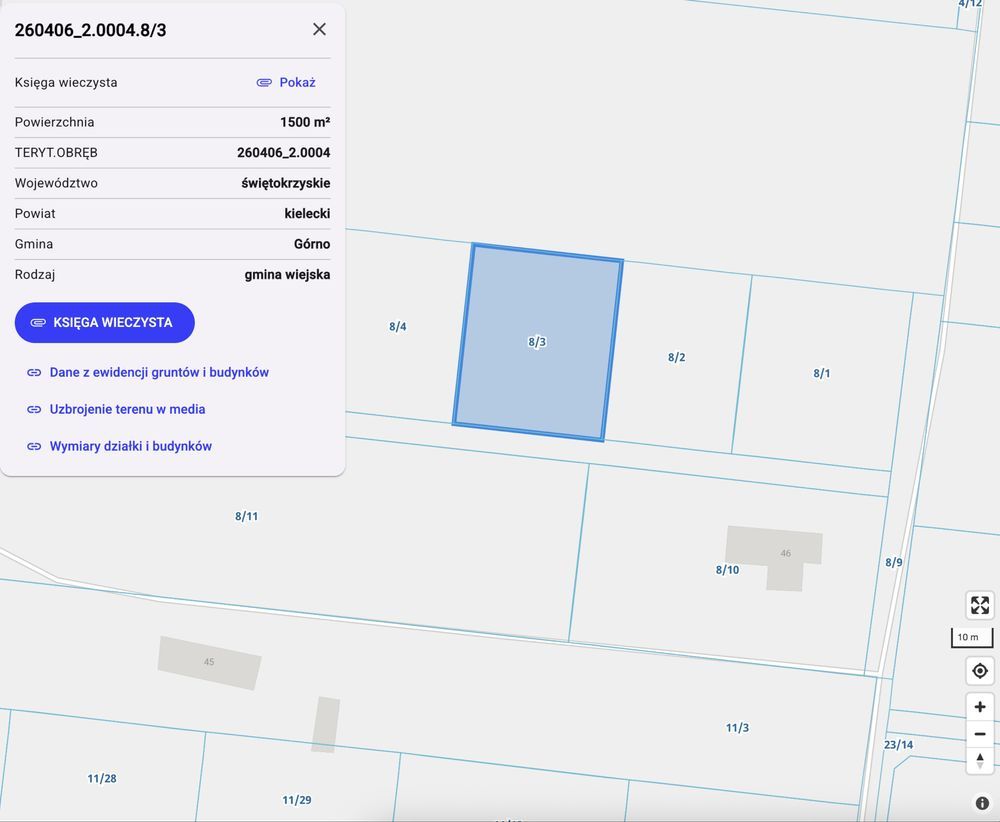Click the kielecki powiat value
The height and width of the screenshot is (822, 1000).
coord(307,214)
